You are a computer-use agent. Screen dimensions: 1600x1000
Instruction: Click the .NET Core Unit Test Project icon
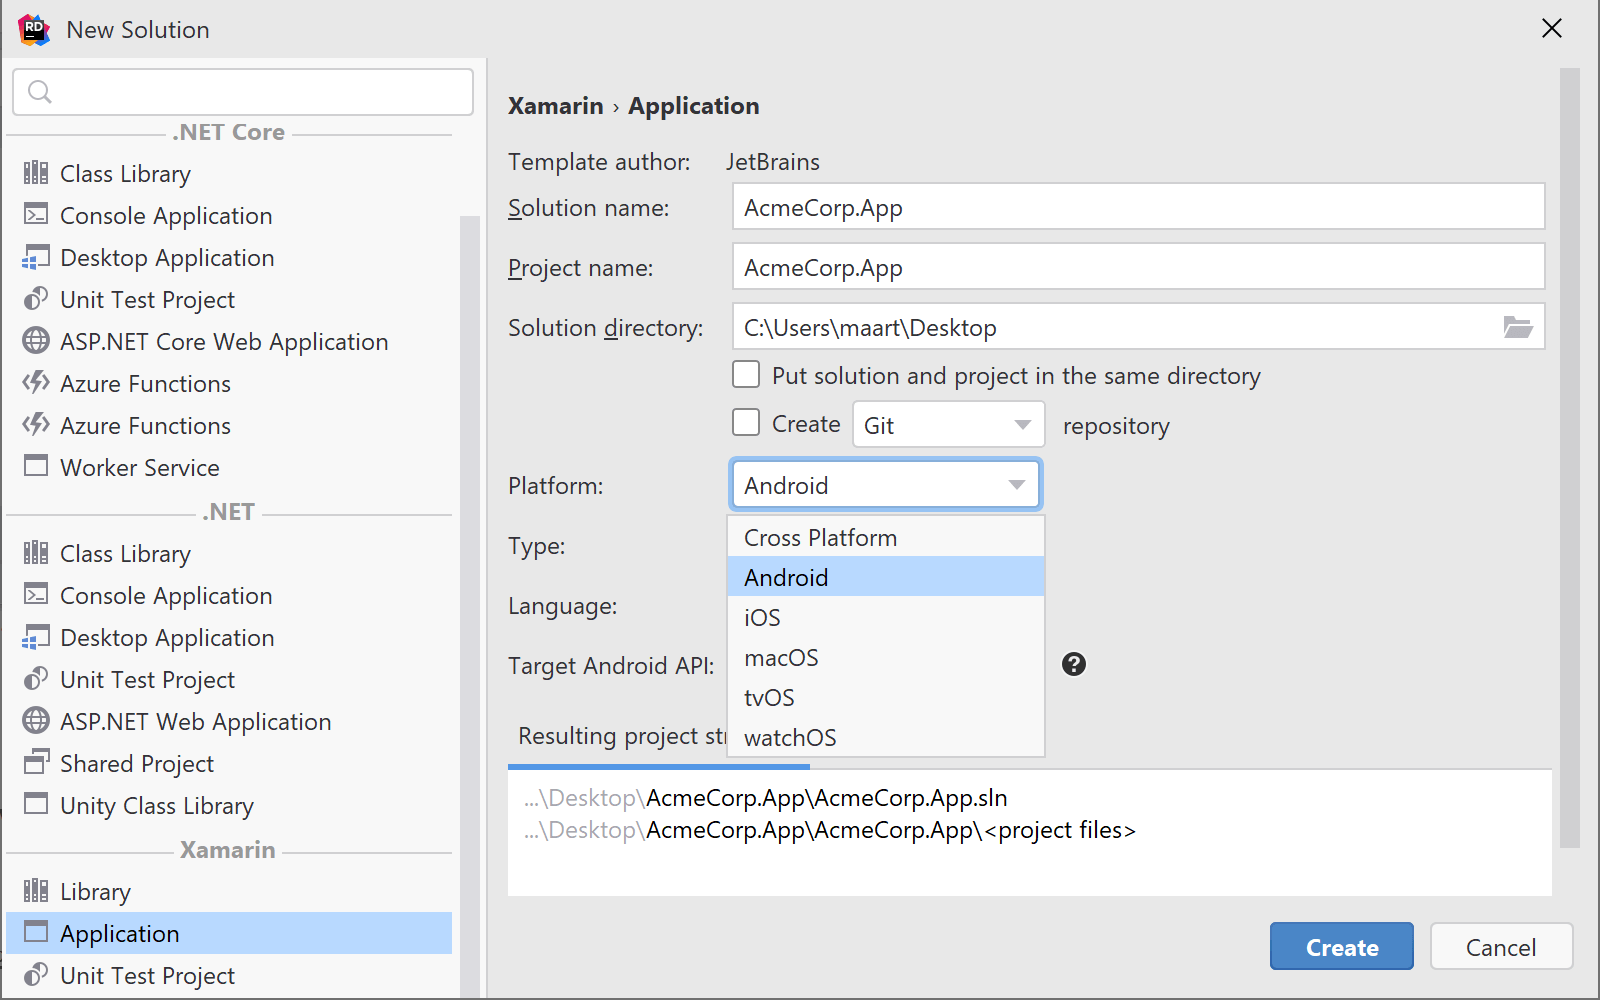(36, 299)
